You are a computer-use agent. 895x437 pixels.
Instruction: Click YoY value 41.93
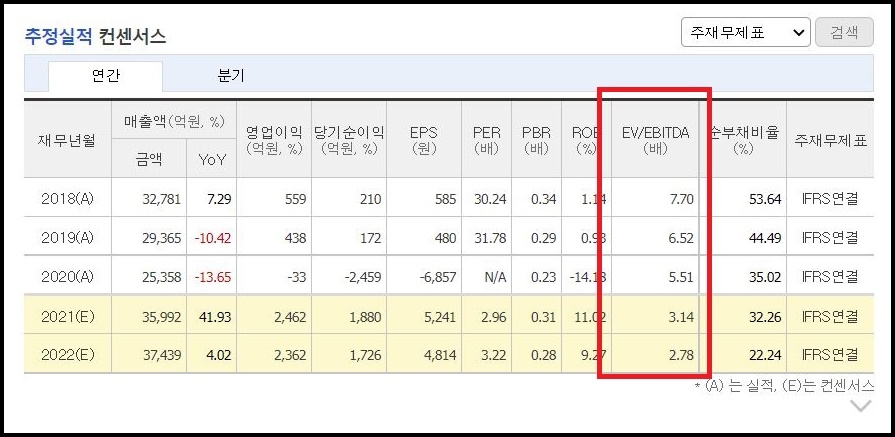pyautogui.click(x=215, y=317)
